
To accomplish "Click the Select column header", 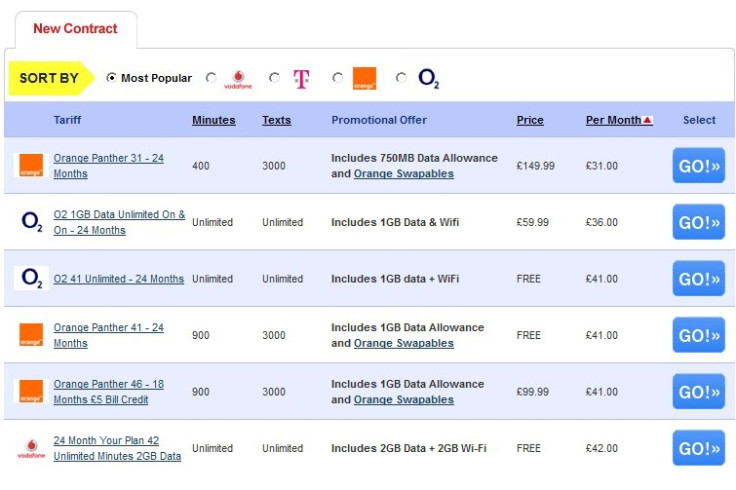I will click(x=699, y=120).
